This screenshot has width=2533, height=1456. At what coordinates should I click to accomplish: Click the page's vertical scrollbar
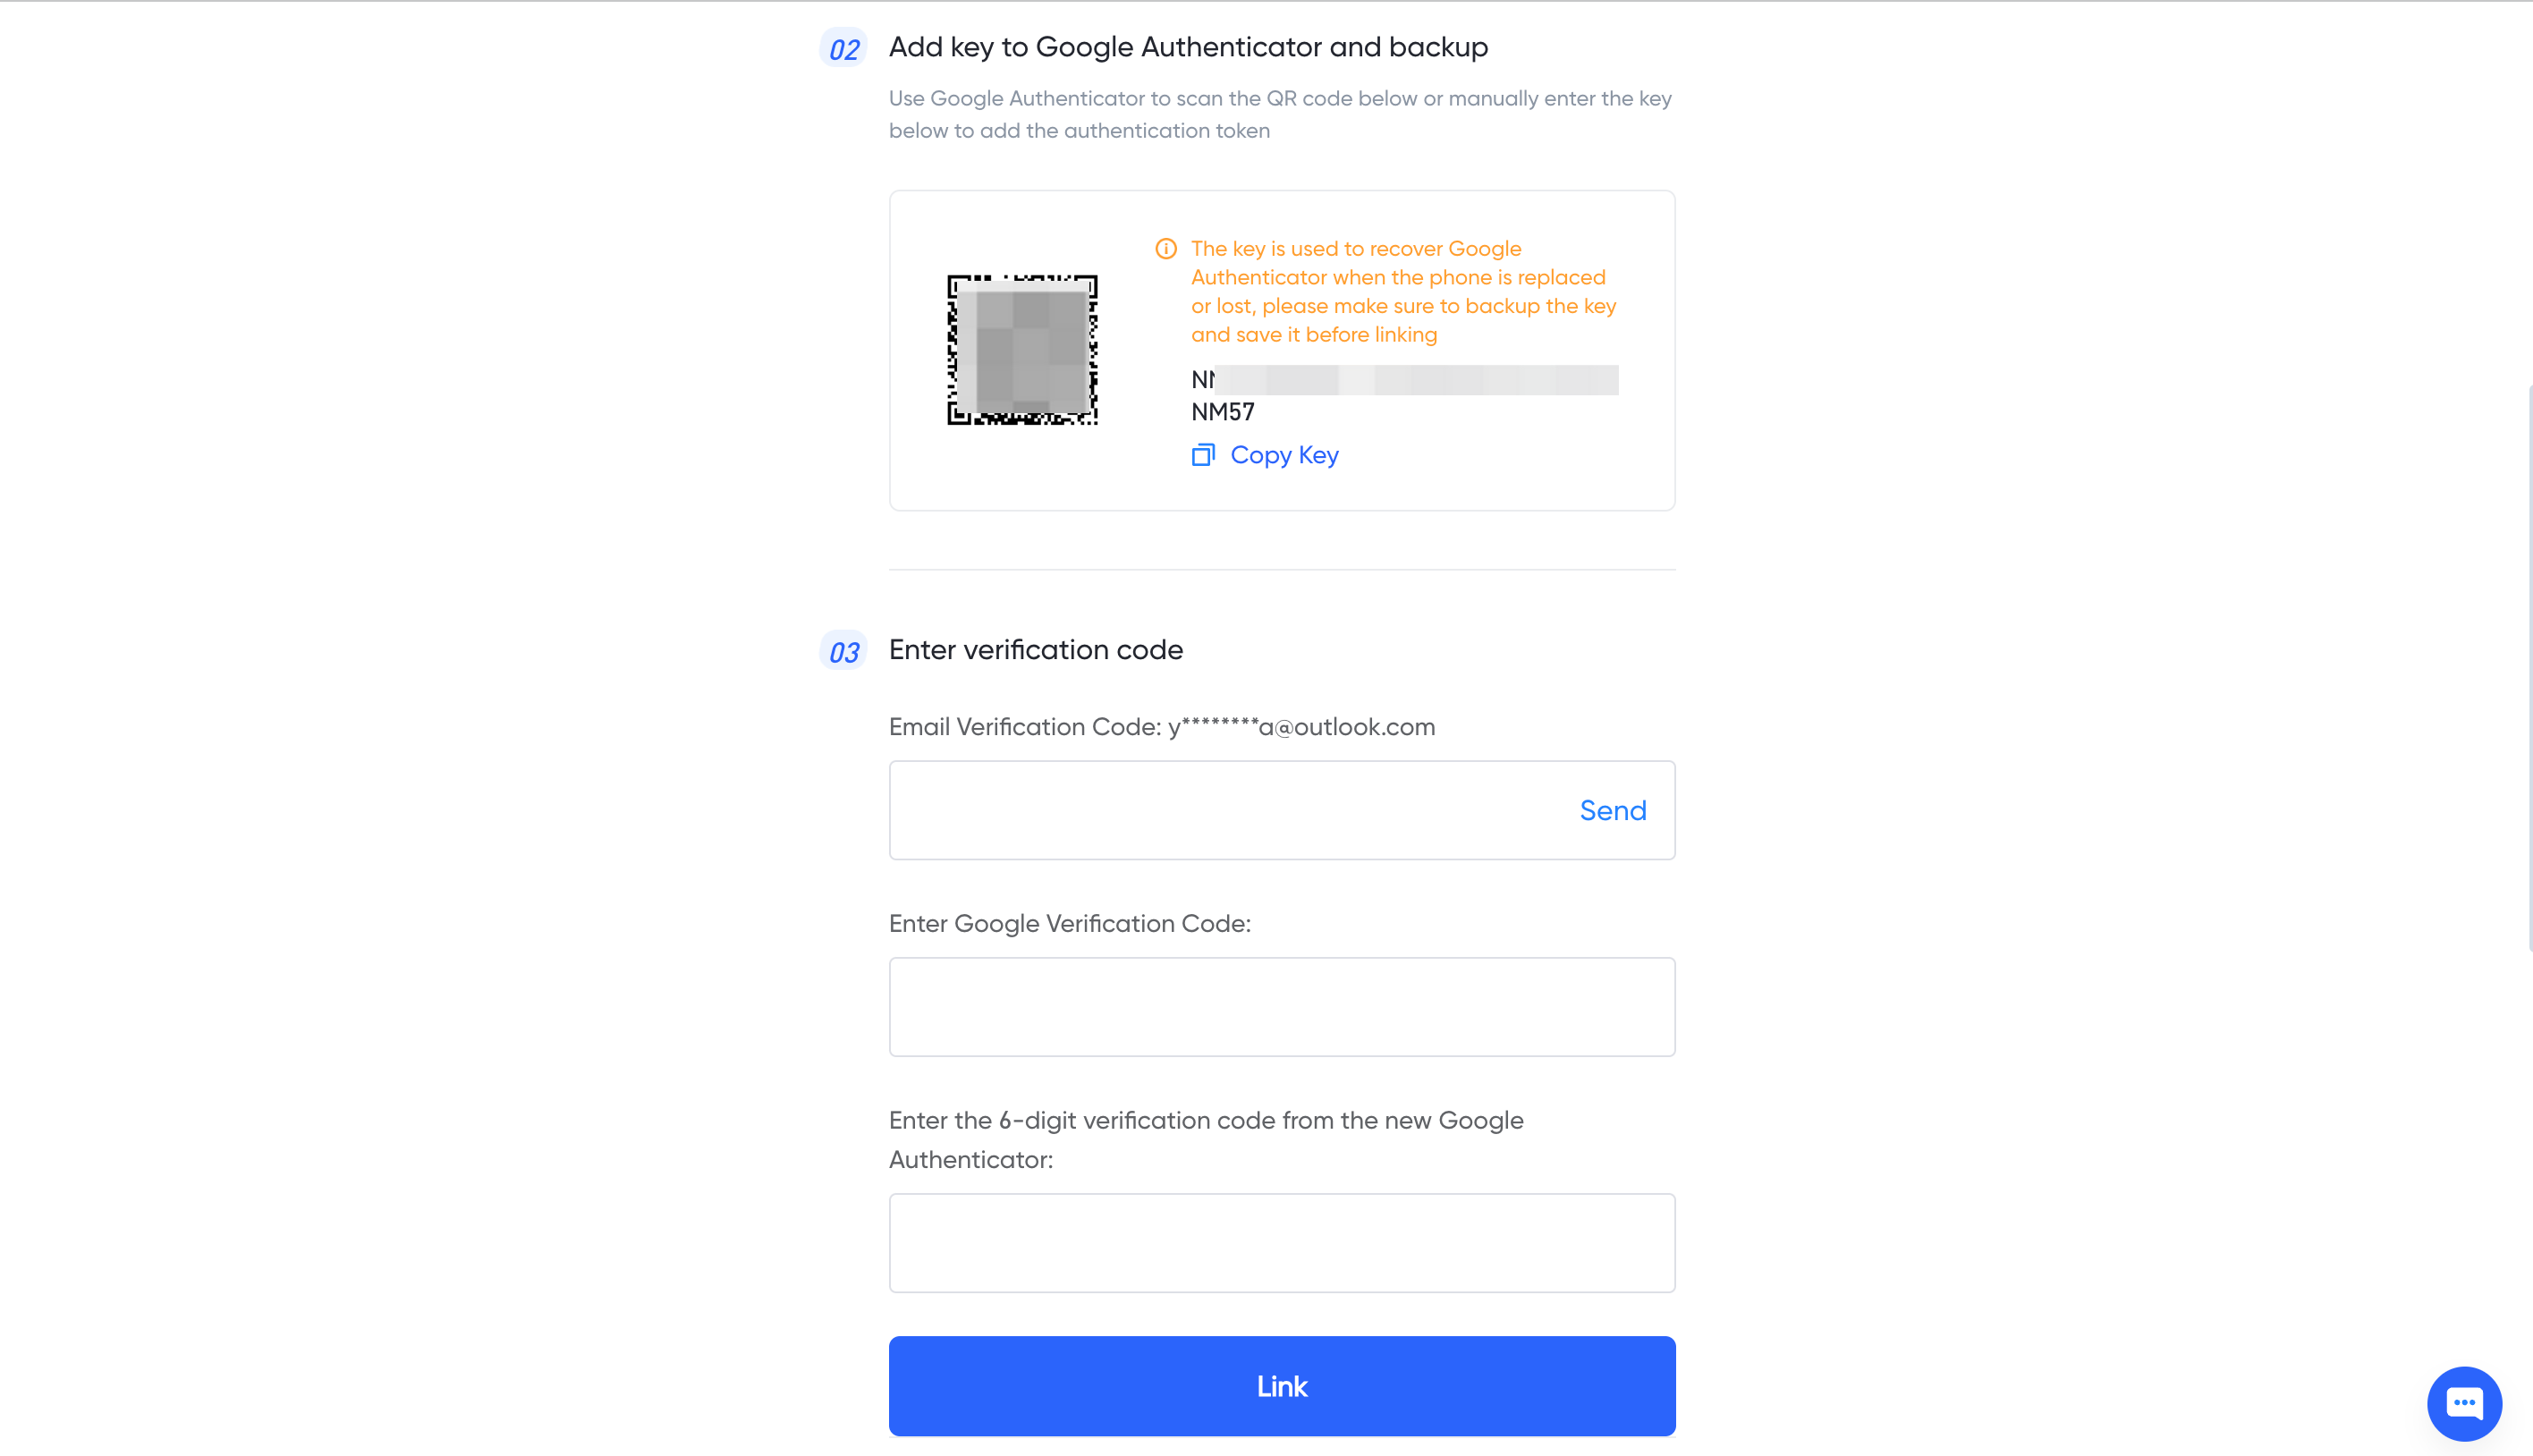[x=2529, y=668]
